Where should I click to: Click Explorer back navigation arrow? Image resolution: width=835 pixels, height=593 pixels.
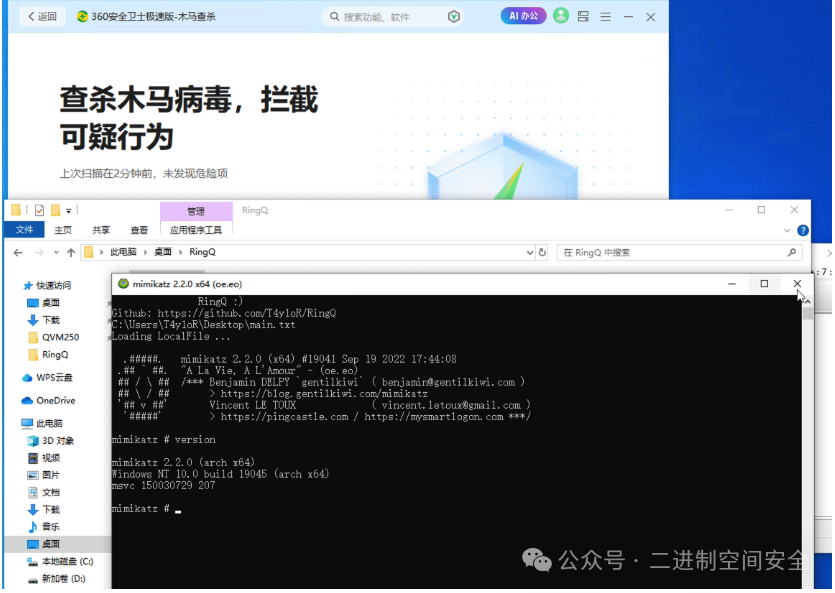[x=18, y=252]
